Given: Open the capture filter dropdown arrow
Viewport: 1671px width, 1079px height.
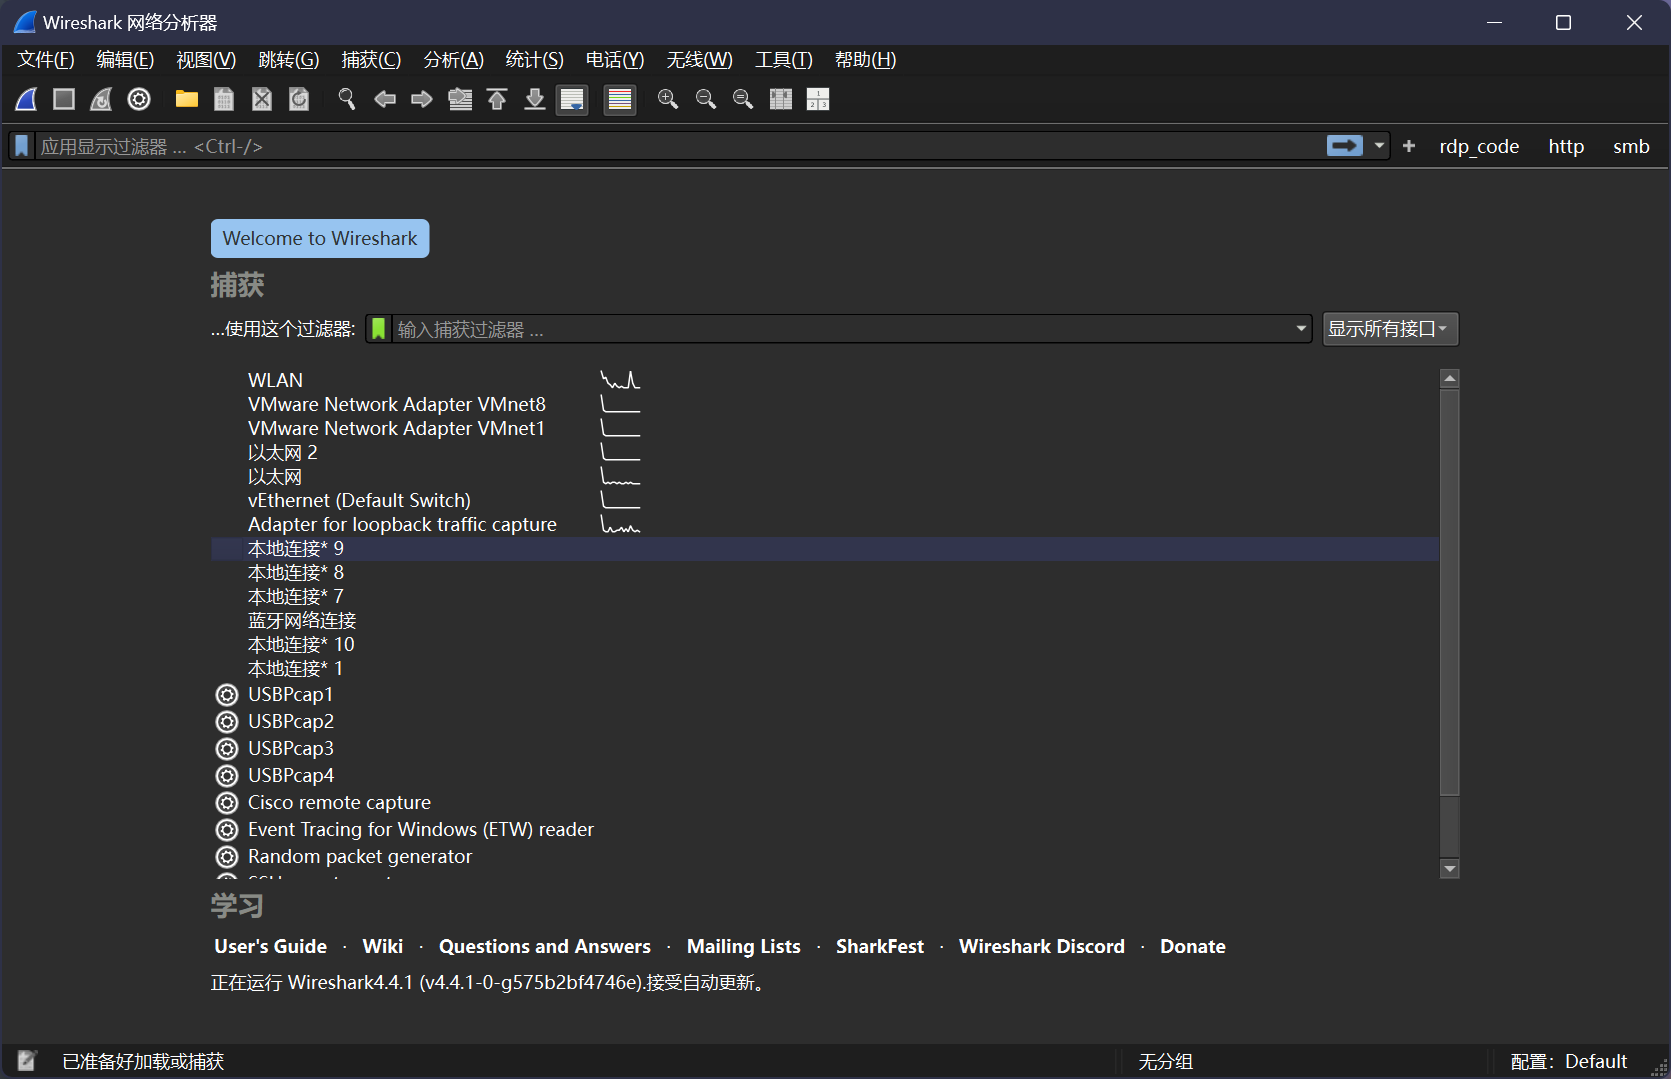Looking at the screenshot, I should coord(1301,329).
